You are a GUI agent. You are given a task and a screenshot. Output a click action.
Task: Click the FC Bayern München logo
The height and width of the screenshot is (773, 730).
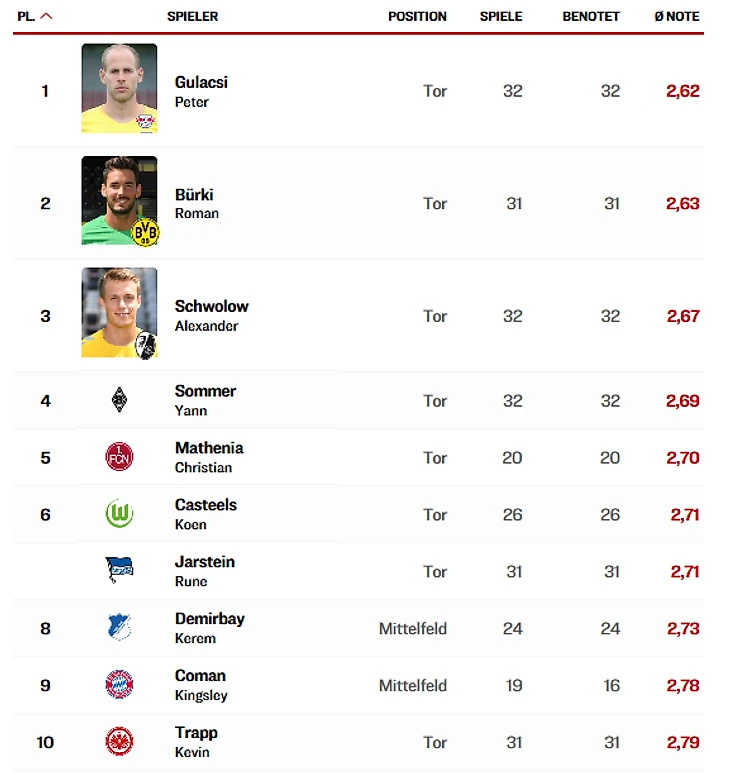119,685
